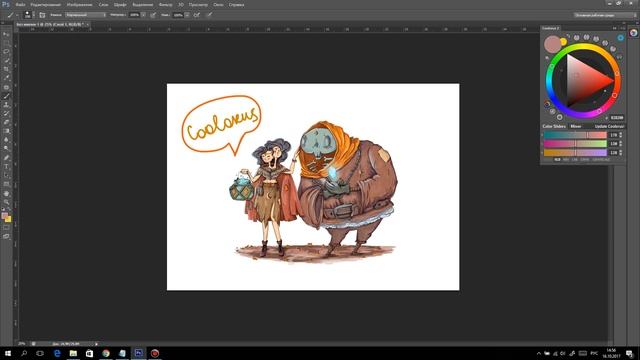Toggle Quick Mask mode icon

click(6, 228)
